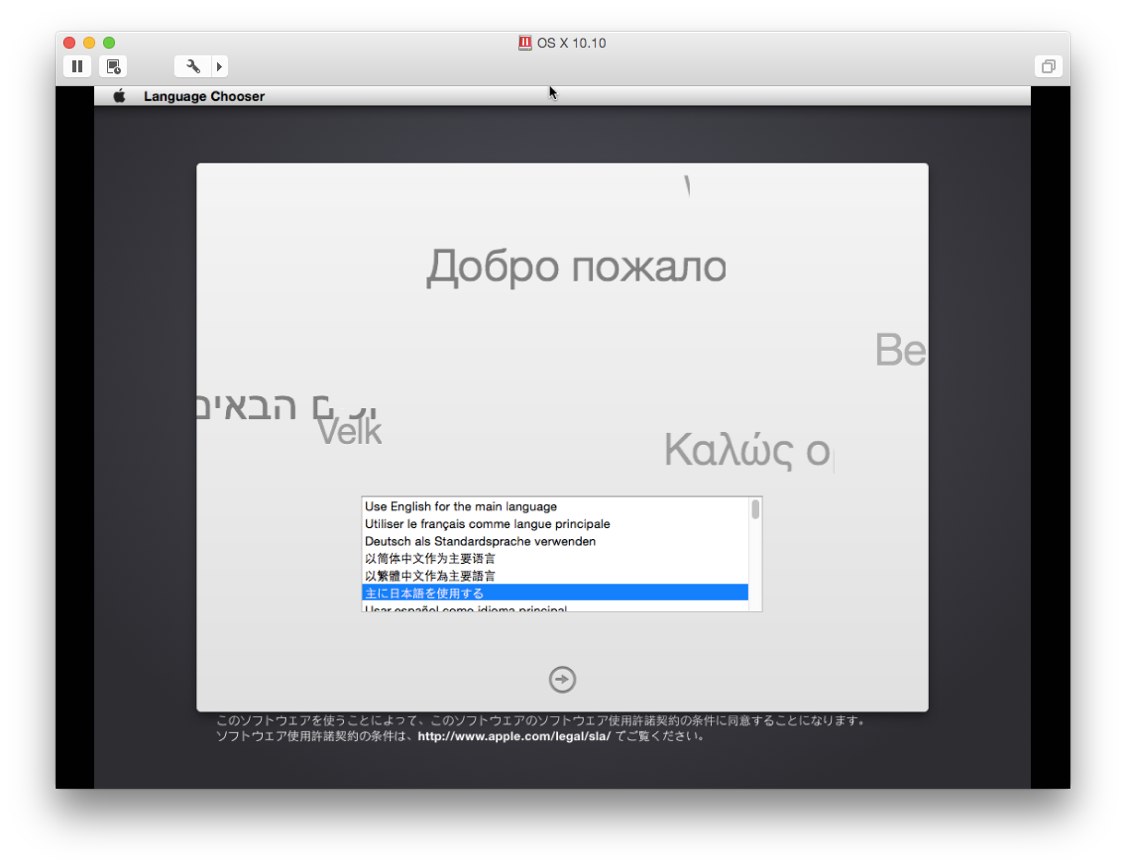Select 以简体中文作为主要语言 option

[x=554, y=558]
